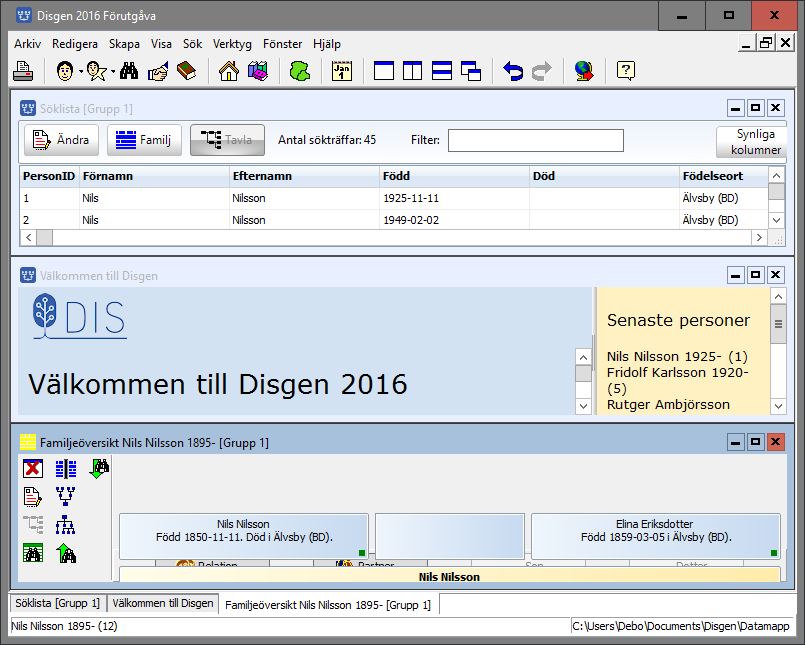Click the binoculars search icon in main toolbar
The height and width of the screenshot is (645, 805).
[x=129, y=71]
